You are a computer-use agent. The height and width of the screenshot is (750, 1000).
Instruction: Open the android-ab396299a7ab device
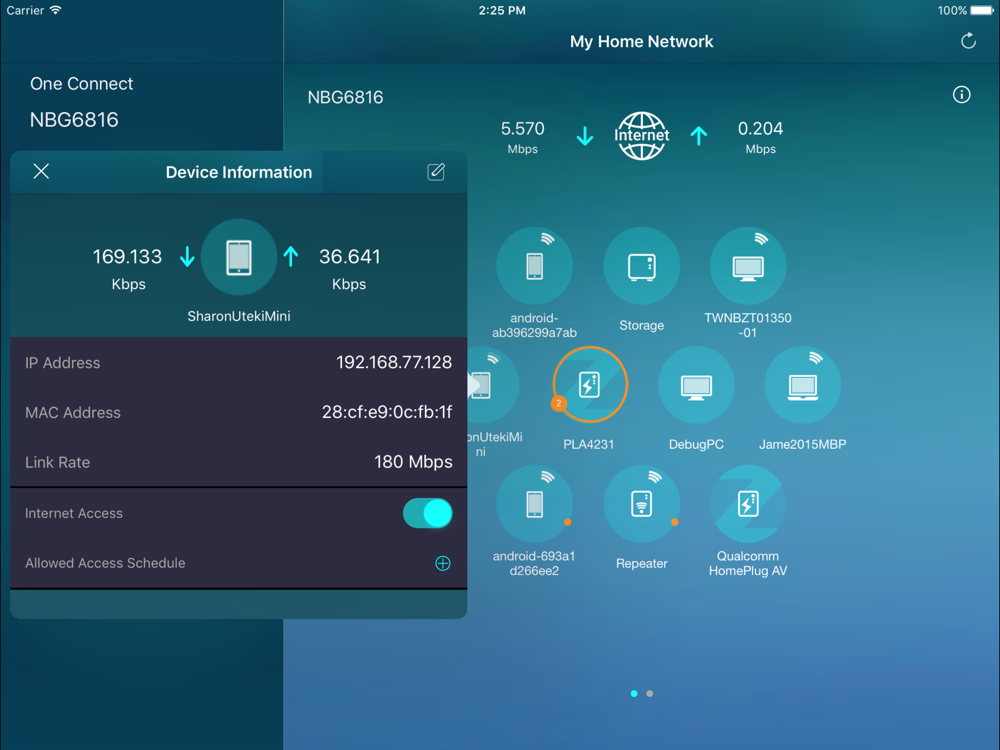pos(535,267)
